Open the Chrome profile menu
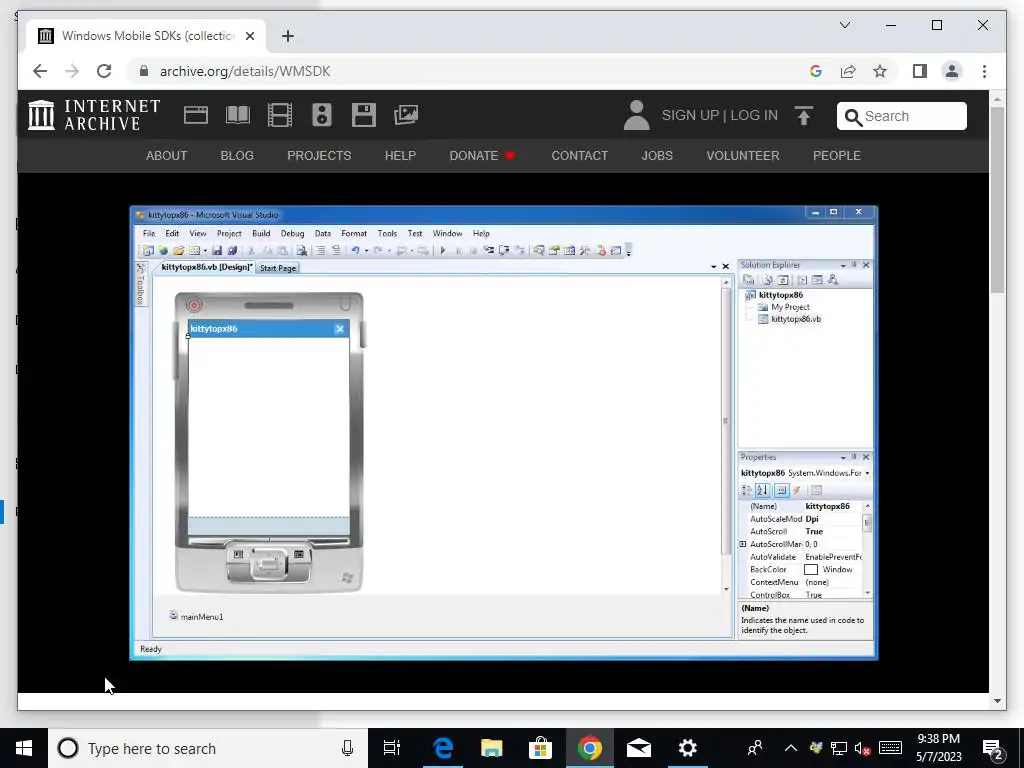Viewport: 1024px width, 768px height. [952, 71]
